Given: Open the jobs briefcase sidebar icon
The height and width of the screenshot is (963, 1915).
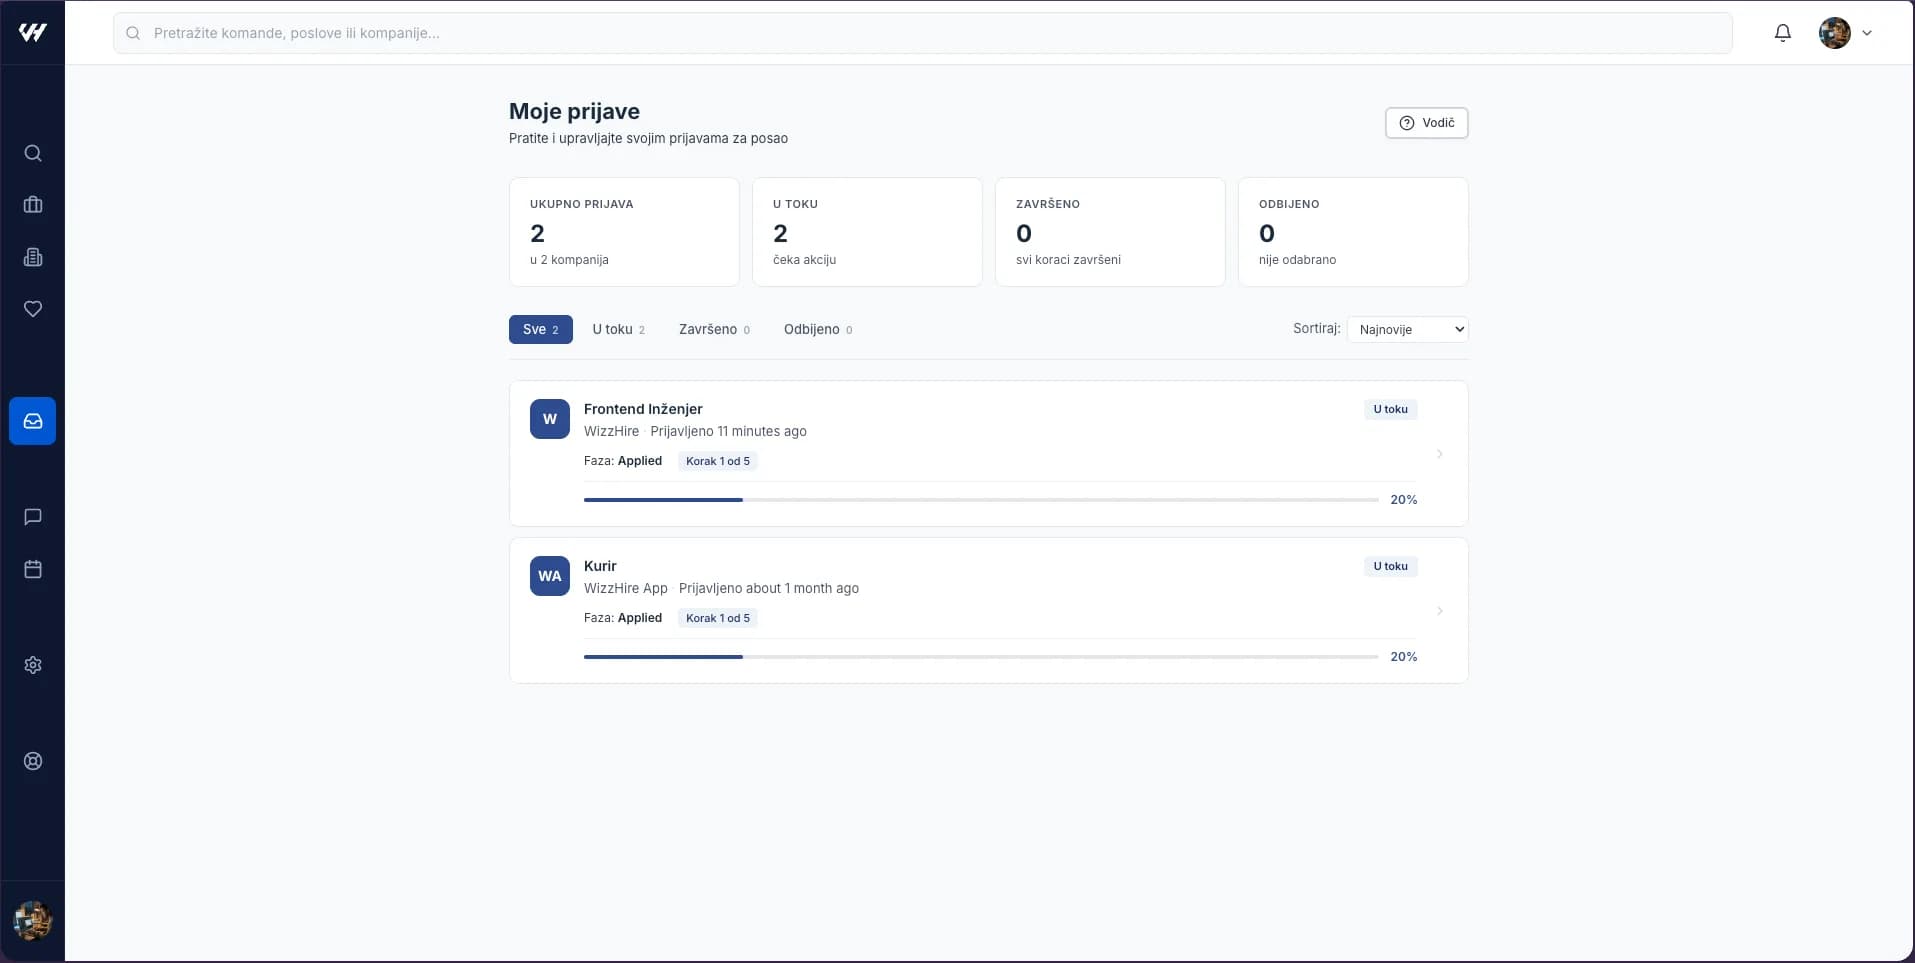Looking at the screenshot, I should (x=33, y=205).
